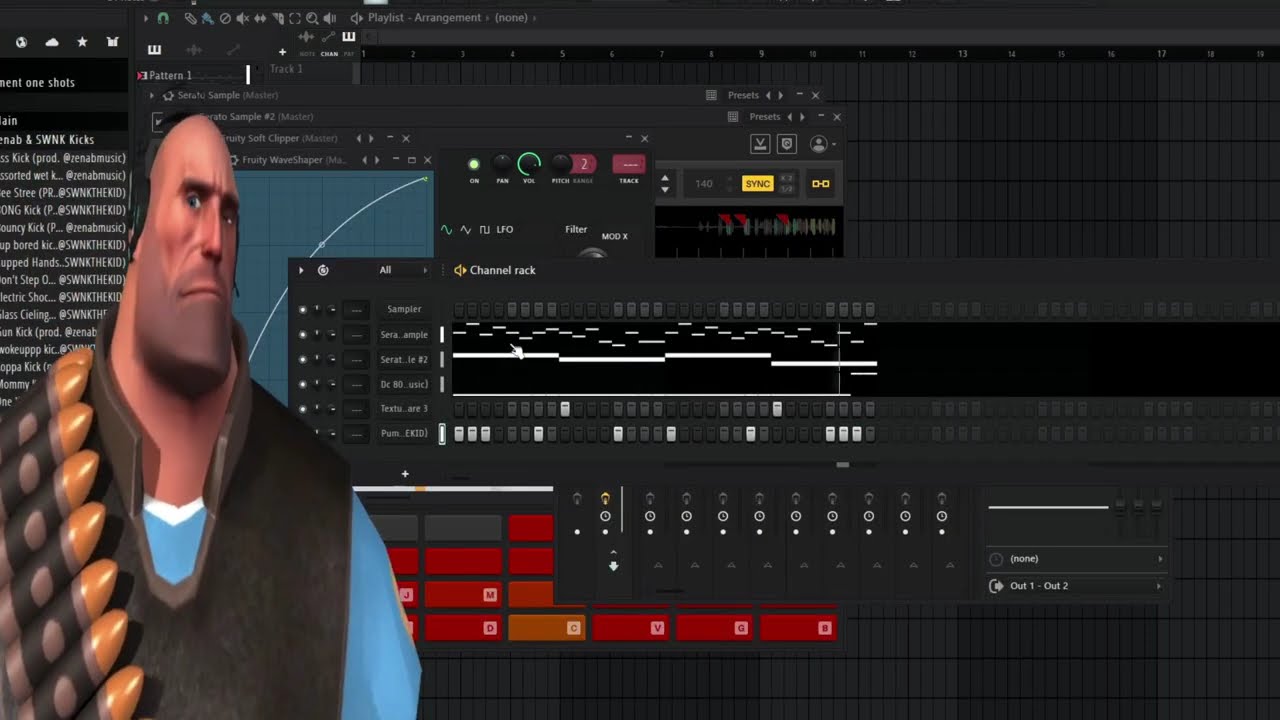Click the PAN knob

click(502, 163)
